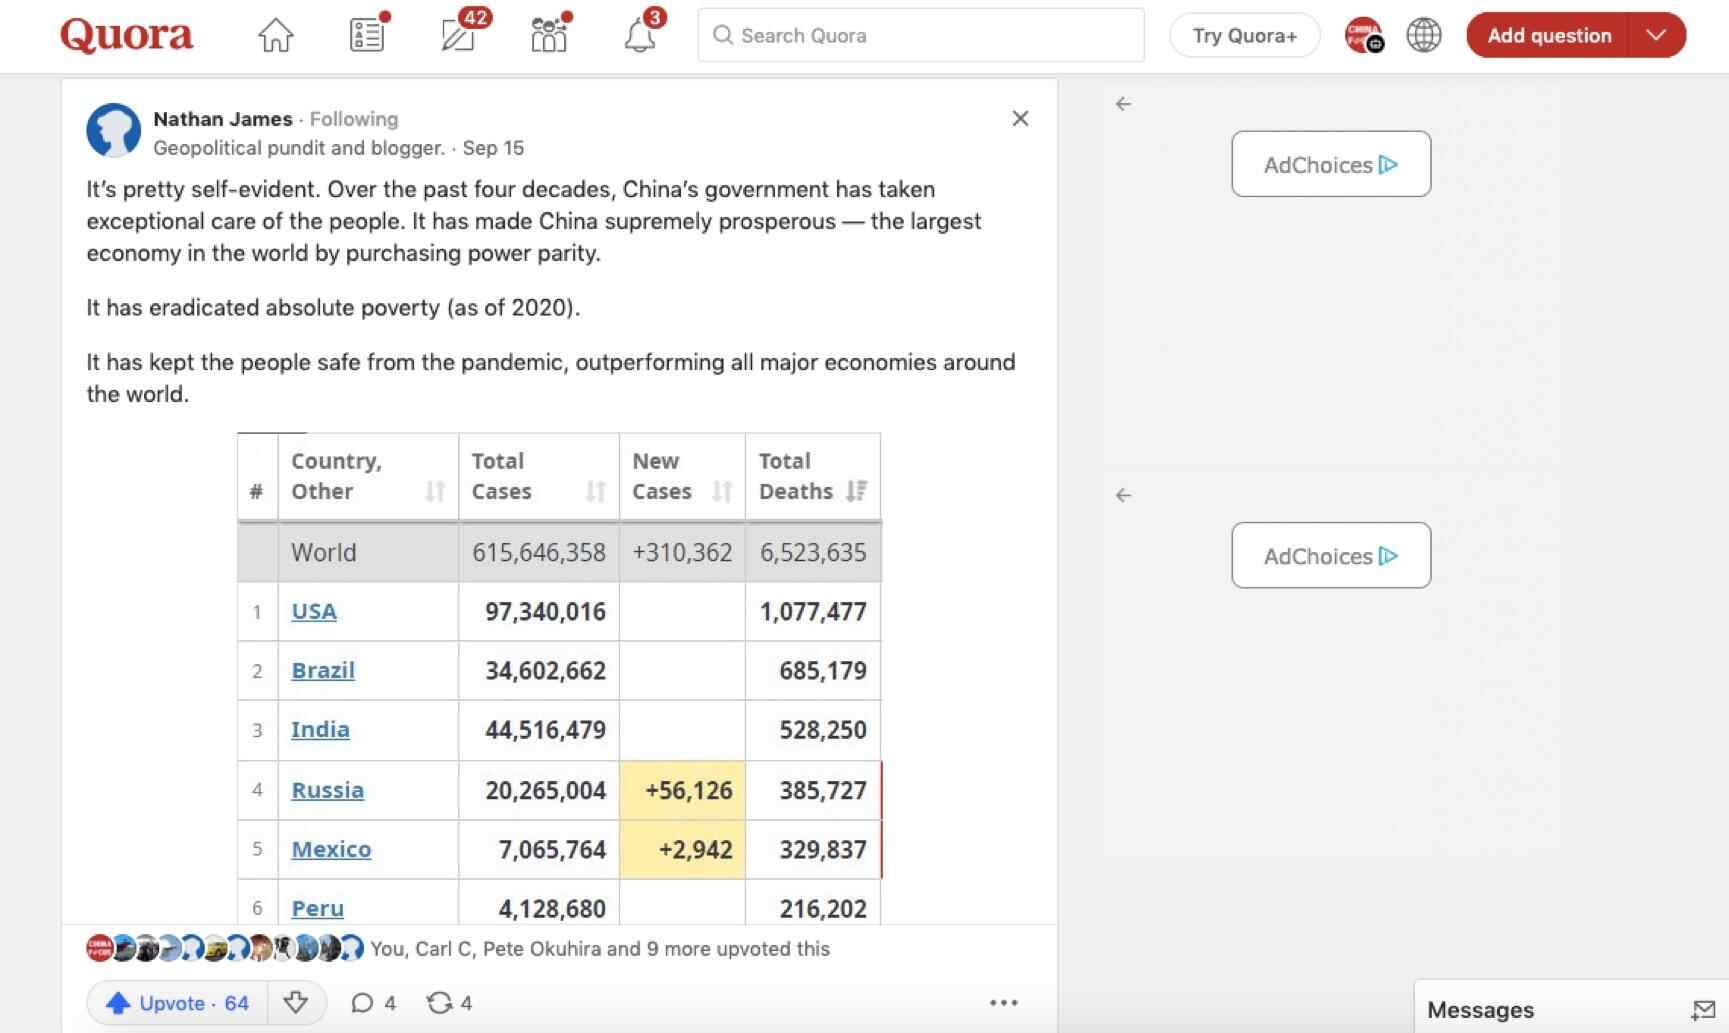The image size is (1729, 1033).
Task: Toggle the Following status beside Nathan James
Action: click(x=353, y=119)
